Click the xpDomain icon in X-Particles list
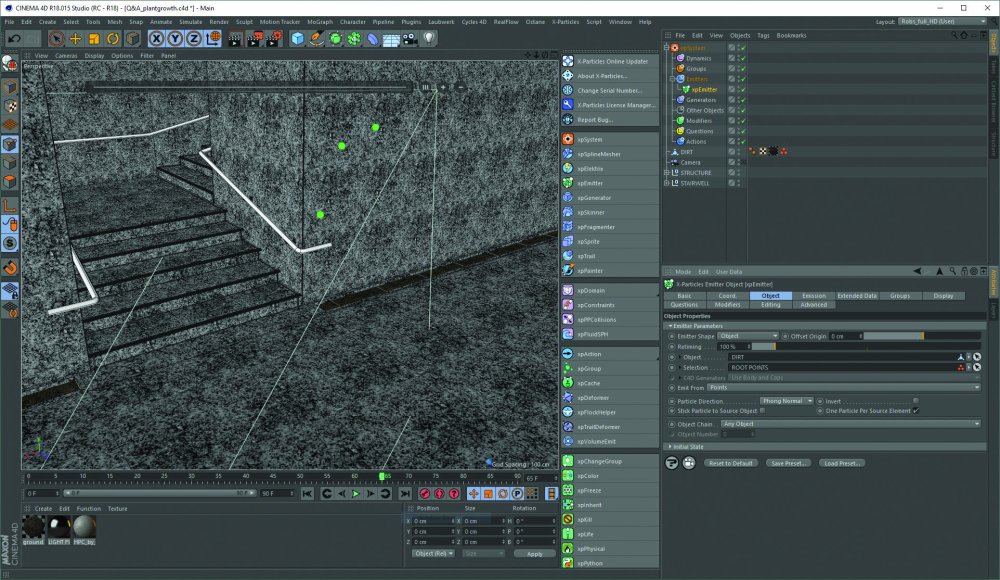 tap(568, 290)
